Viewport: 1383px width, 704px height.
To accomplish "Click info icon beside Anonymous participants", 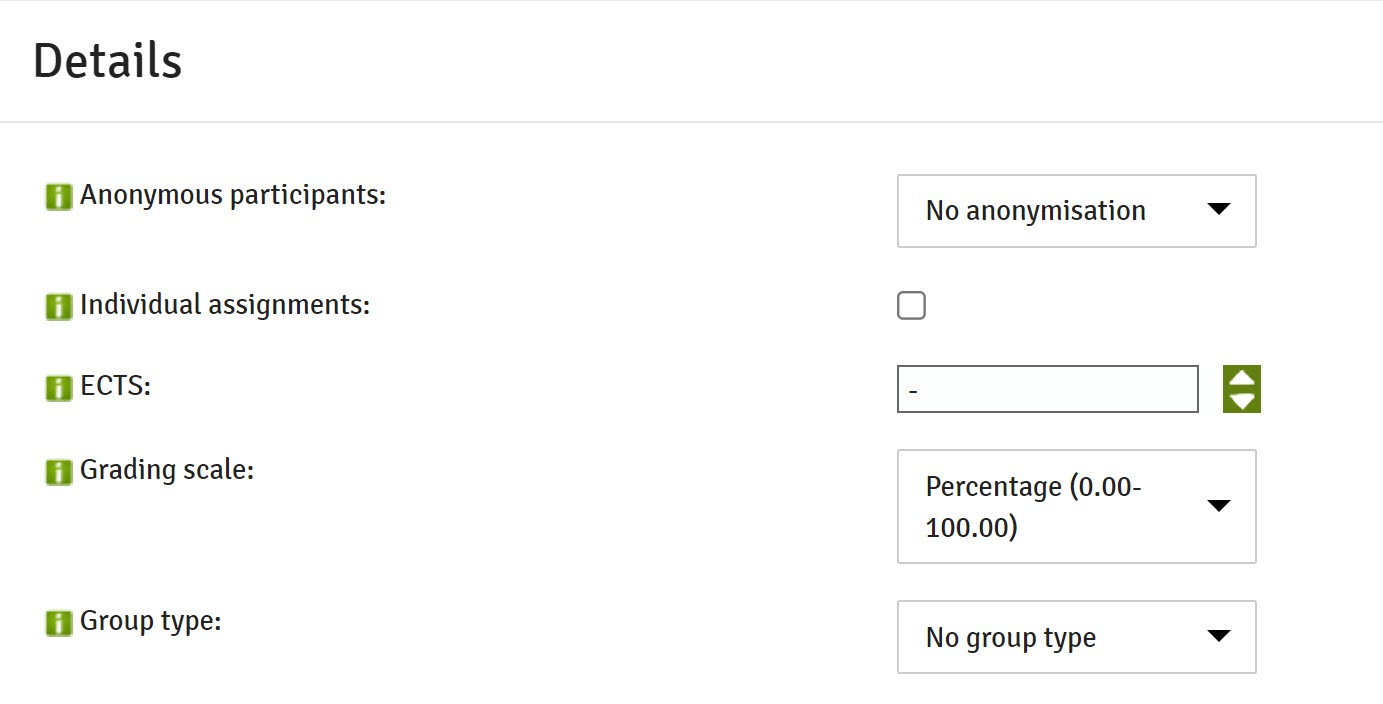I will (x=59, y=197).
